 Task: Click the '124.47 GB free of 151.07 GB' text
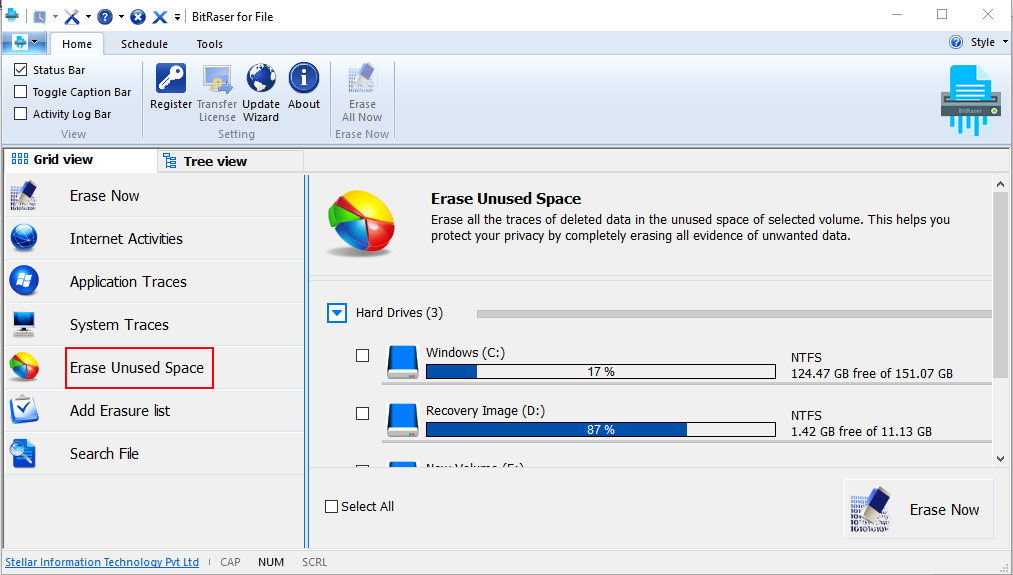[872, 373]
